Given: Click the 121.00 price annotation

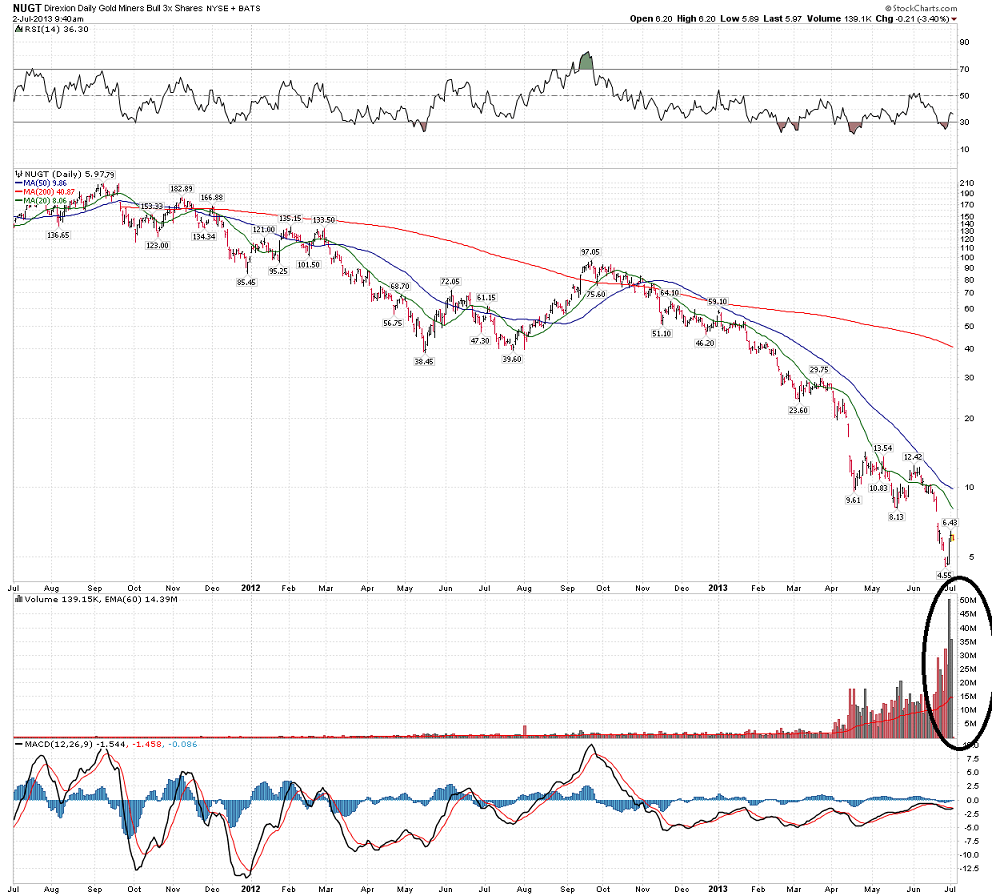Looking at the screenshot, I should (x=264, y=230).
